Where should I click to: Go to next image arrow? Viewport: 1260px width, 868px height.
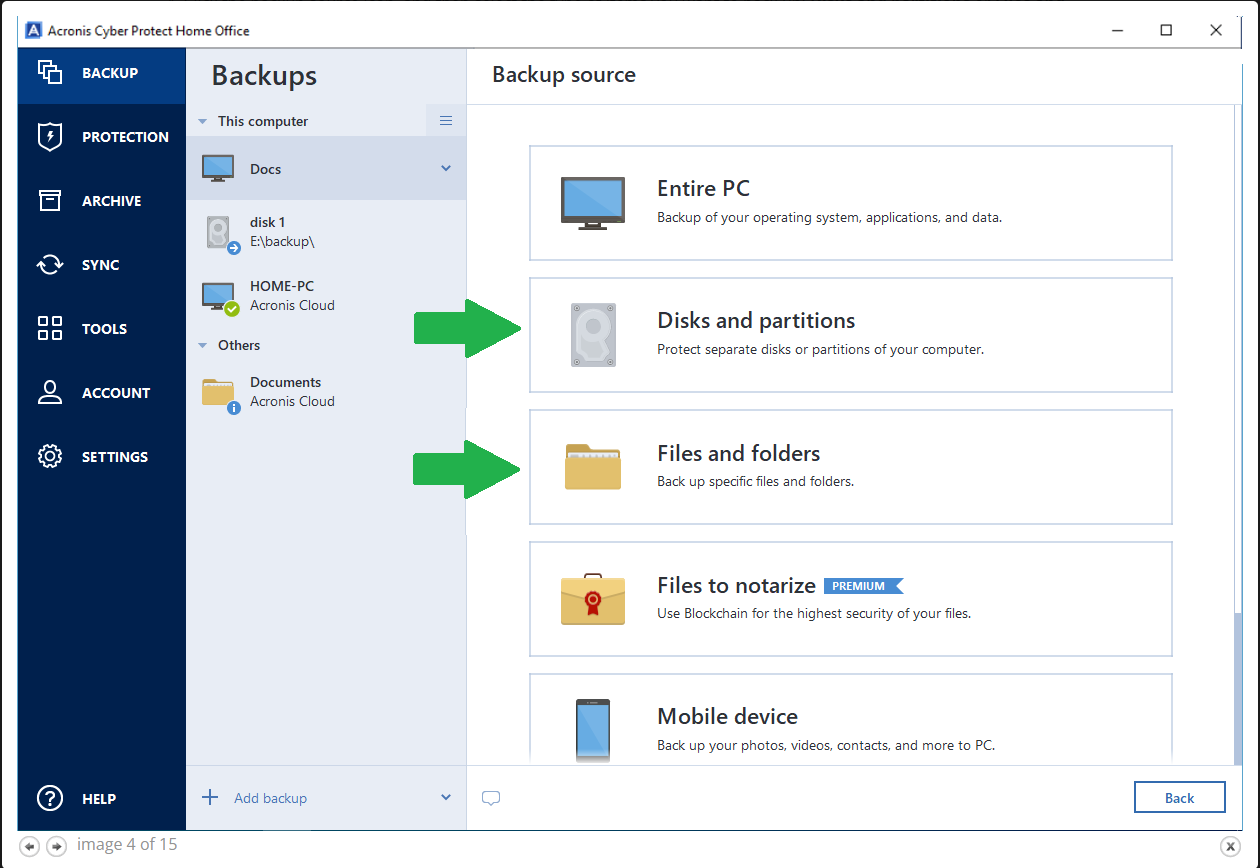(57, 845)
